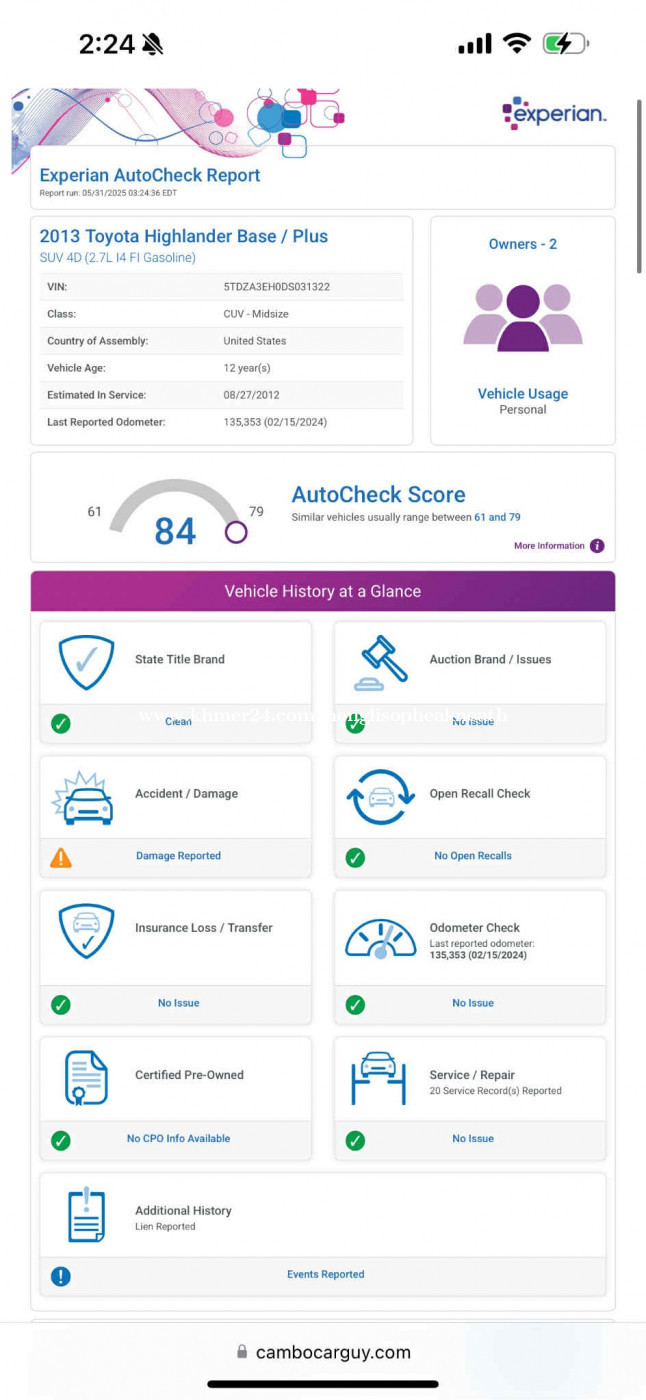Screen dimensions: 646x1400
Task: Click the Service / Repair car lift icon
Action: click(378, 1077)
